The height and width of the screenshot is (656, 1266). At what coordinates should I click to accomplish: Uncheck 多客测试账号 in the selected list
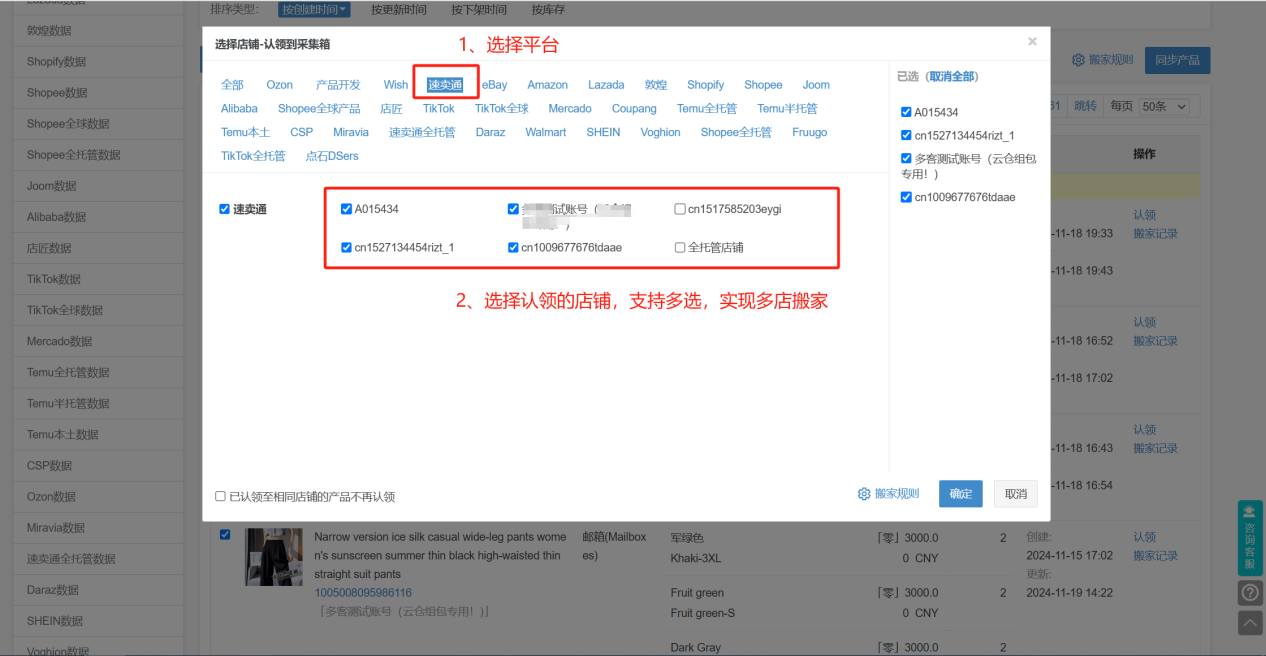pos(906,158)
